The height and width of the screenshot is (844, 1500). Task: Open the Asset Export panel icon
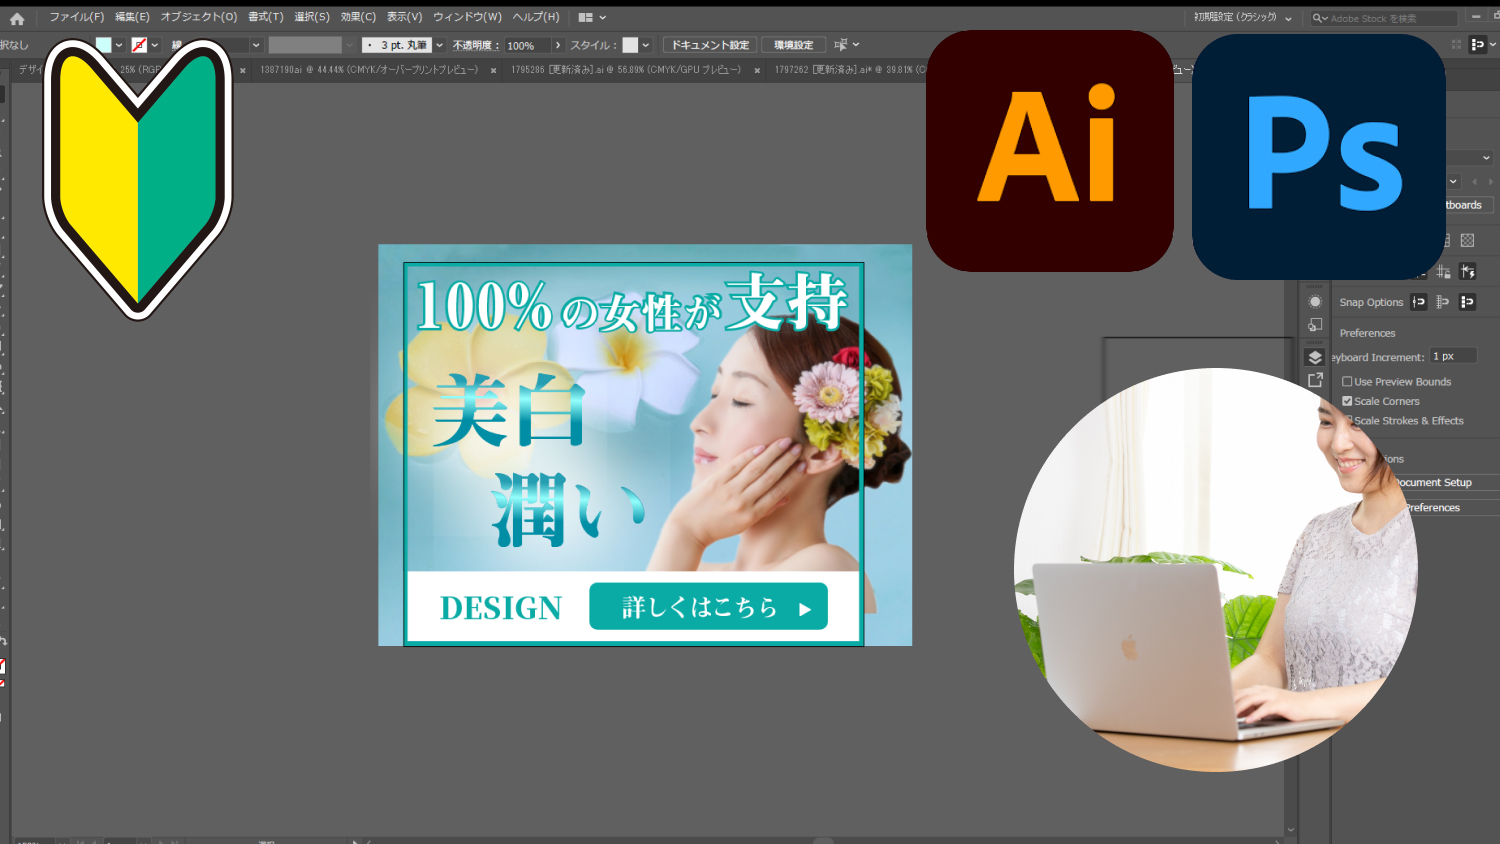(x=1315, y=380)
